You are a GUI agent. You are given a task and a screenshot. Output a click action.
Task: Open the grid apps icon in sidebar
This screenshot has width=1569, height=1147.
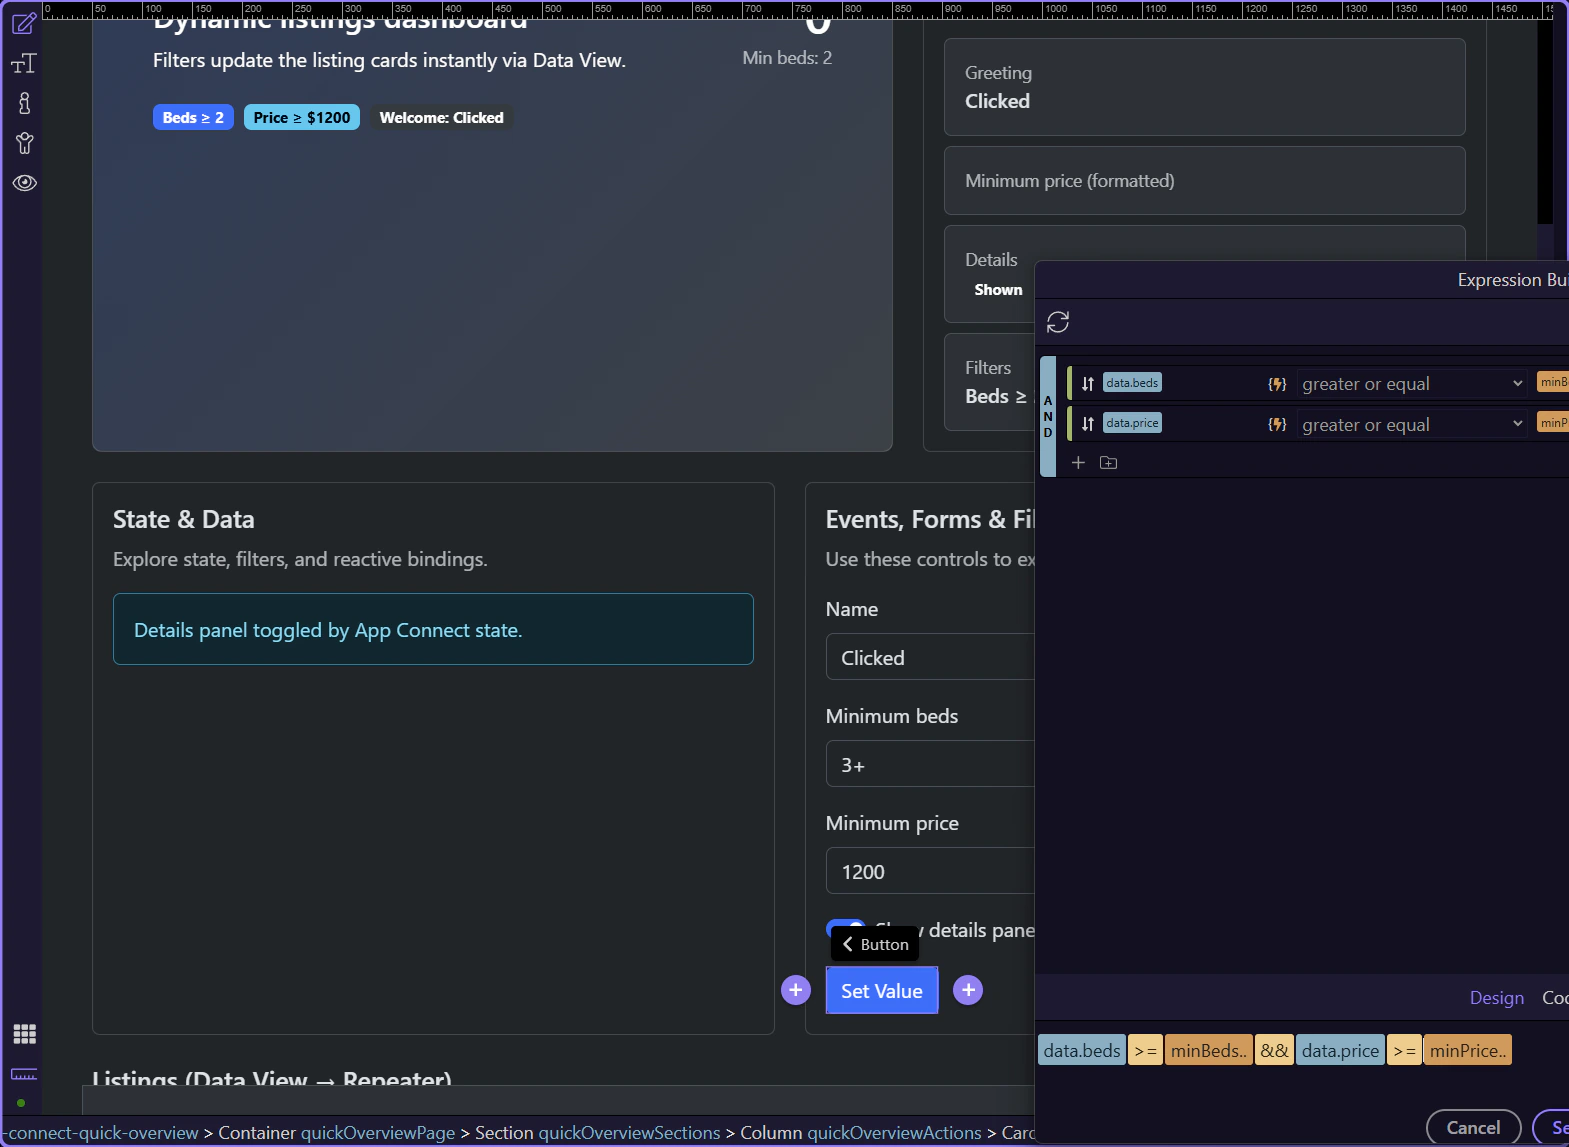[x=24, y=1034]
